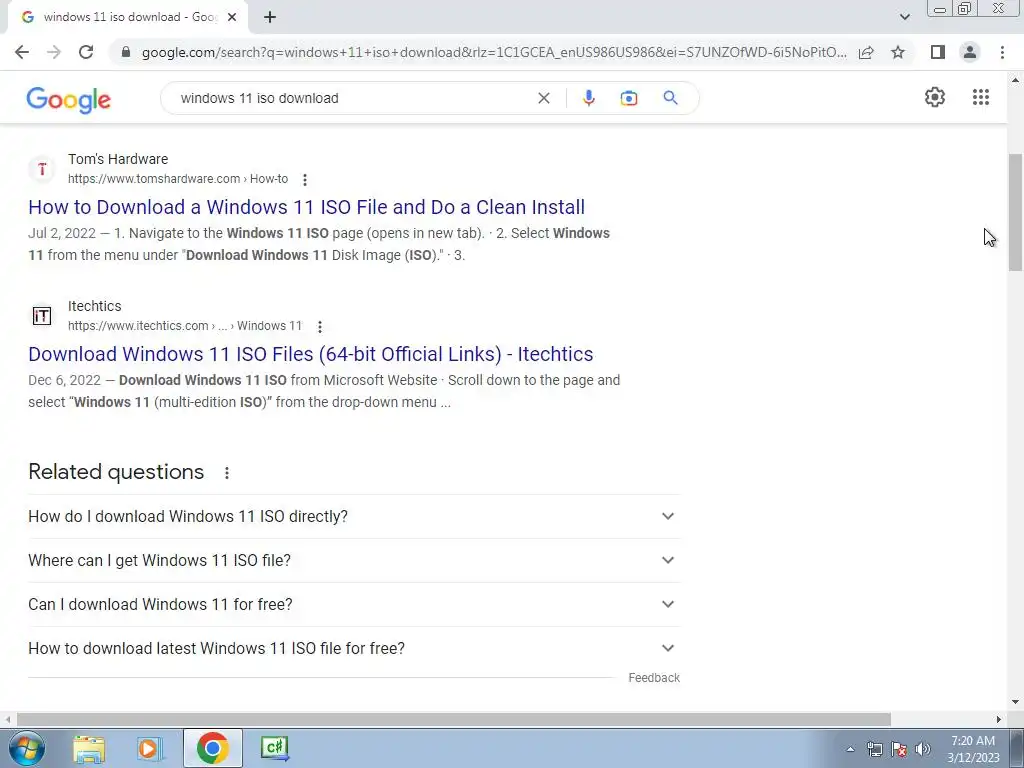This screenshot has height=768, width=1024.
Task: Click the tomshardware.com URL breadcrumb
Action: click(x=178, y=179)
